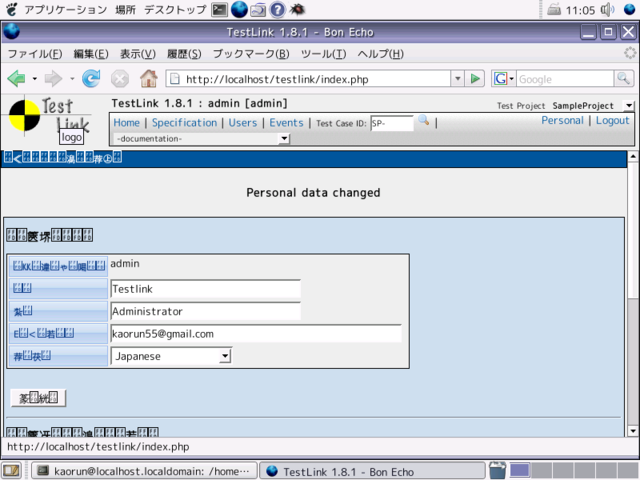Click the green Go arrow next to URL
This screenshot has width=640, height=480.
(x=475, y=78)
